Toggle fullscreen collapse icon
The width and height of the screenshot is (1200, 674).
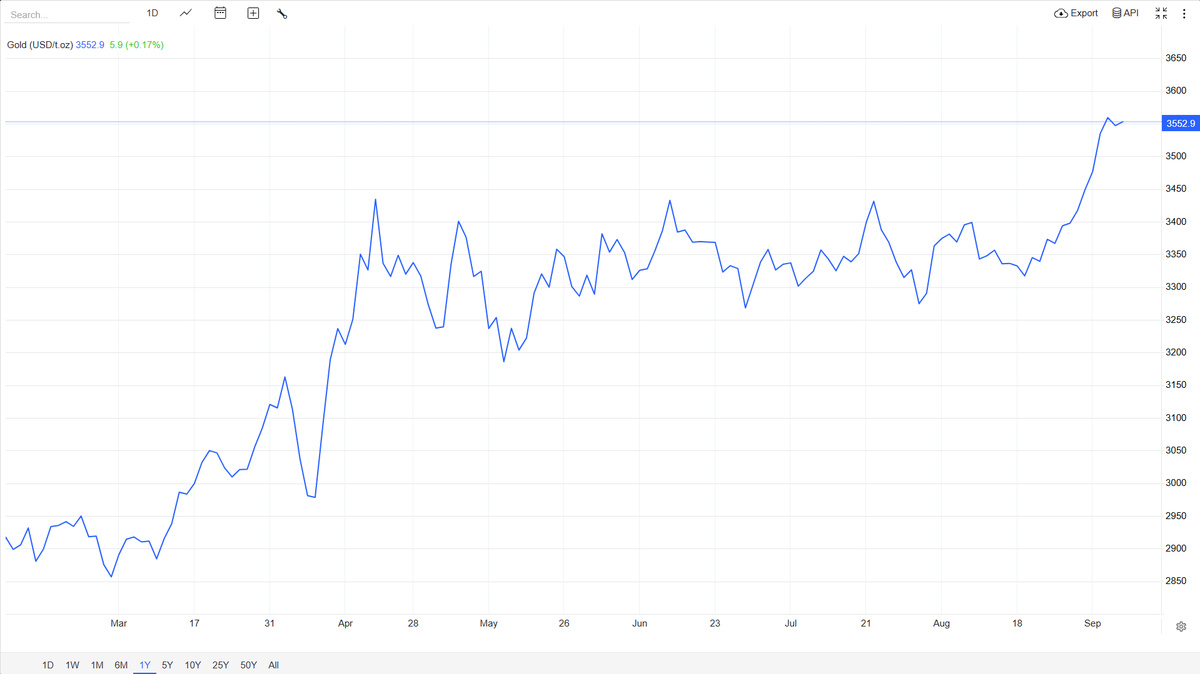point(1161,13)
